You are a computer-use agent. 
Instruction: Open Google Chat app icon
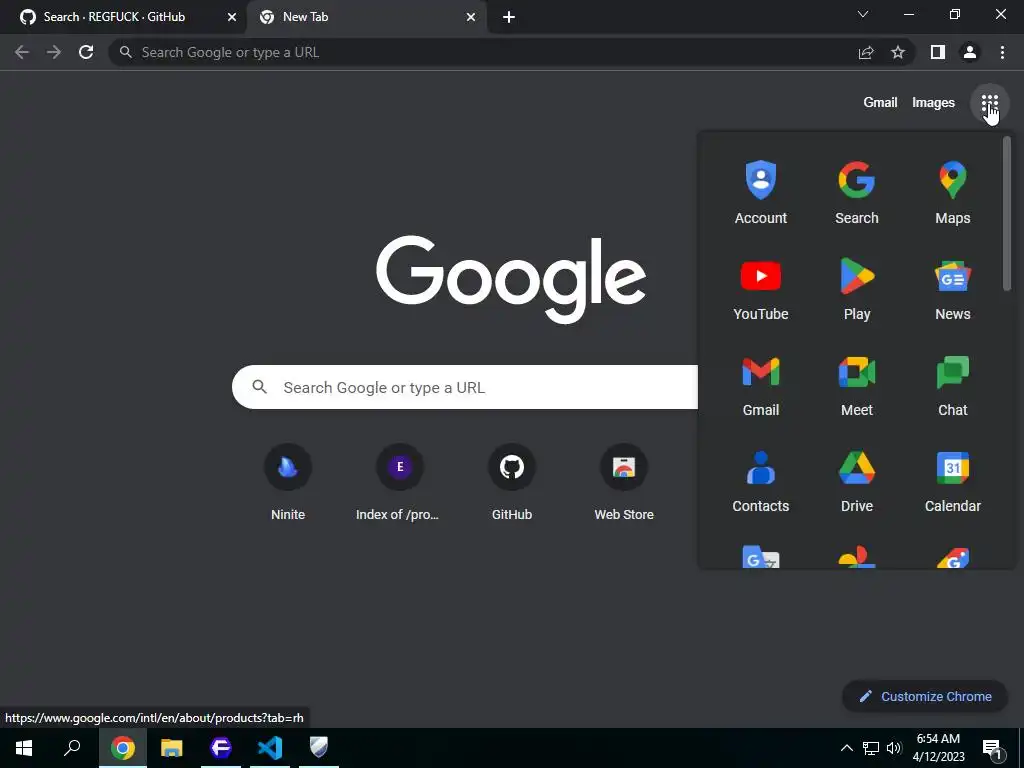953,385
